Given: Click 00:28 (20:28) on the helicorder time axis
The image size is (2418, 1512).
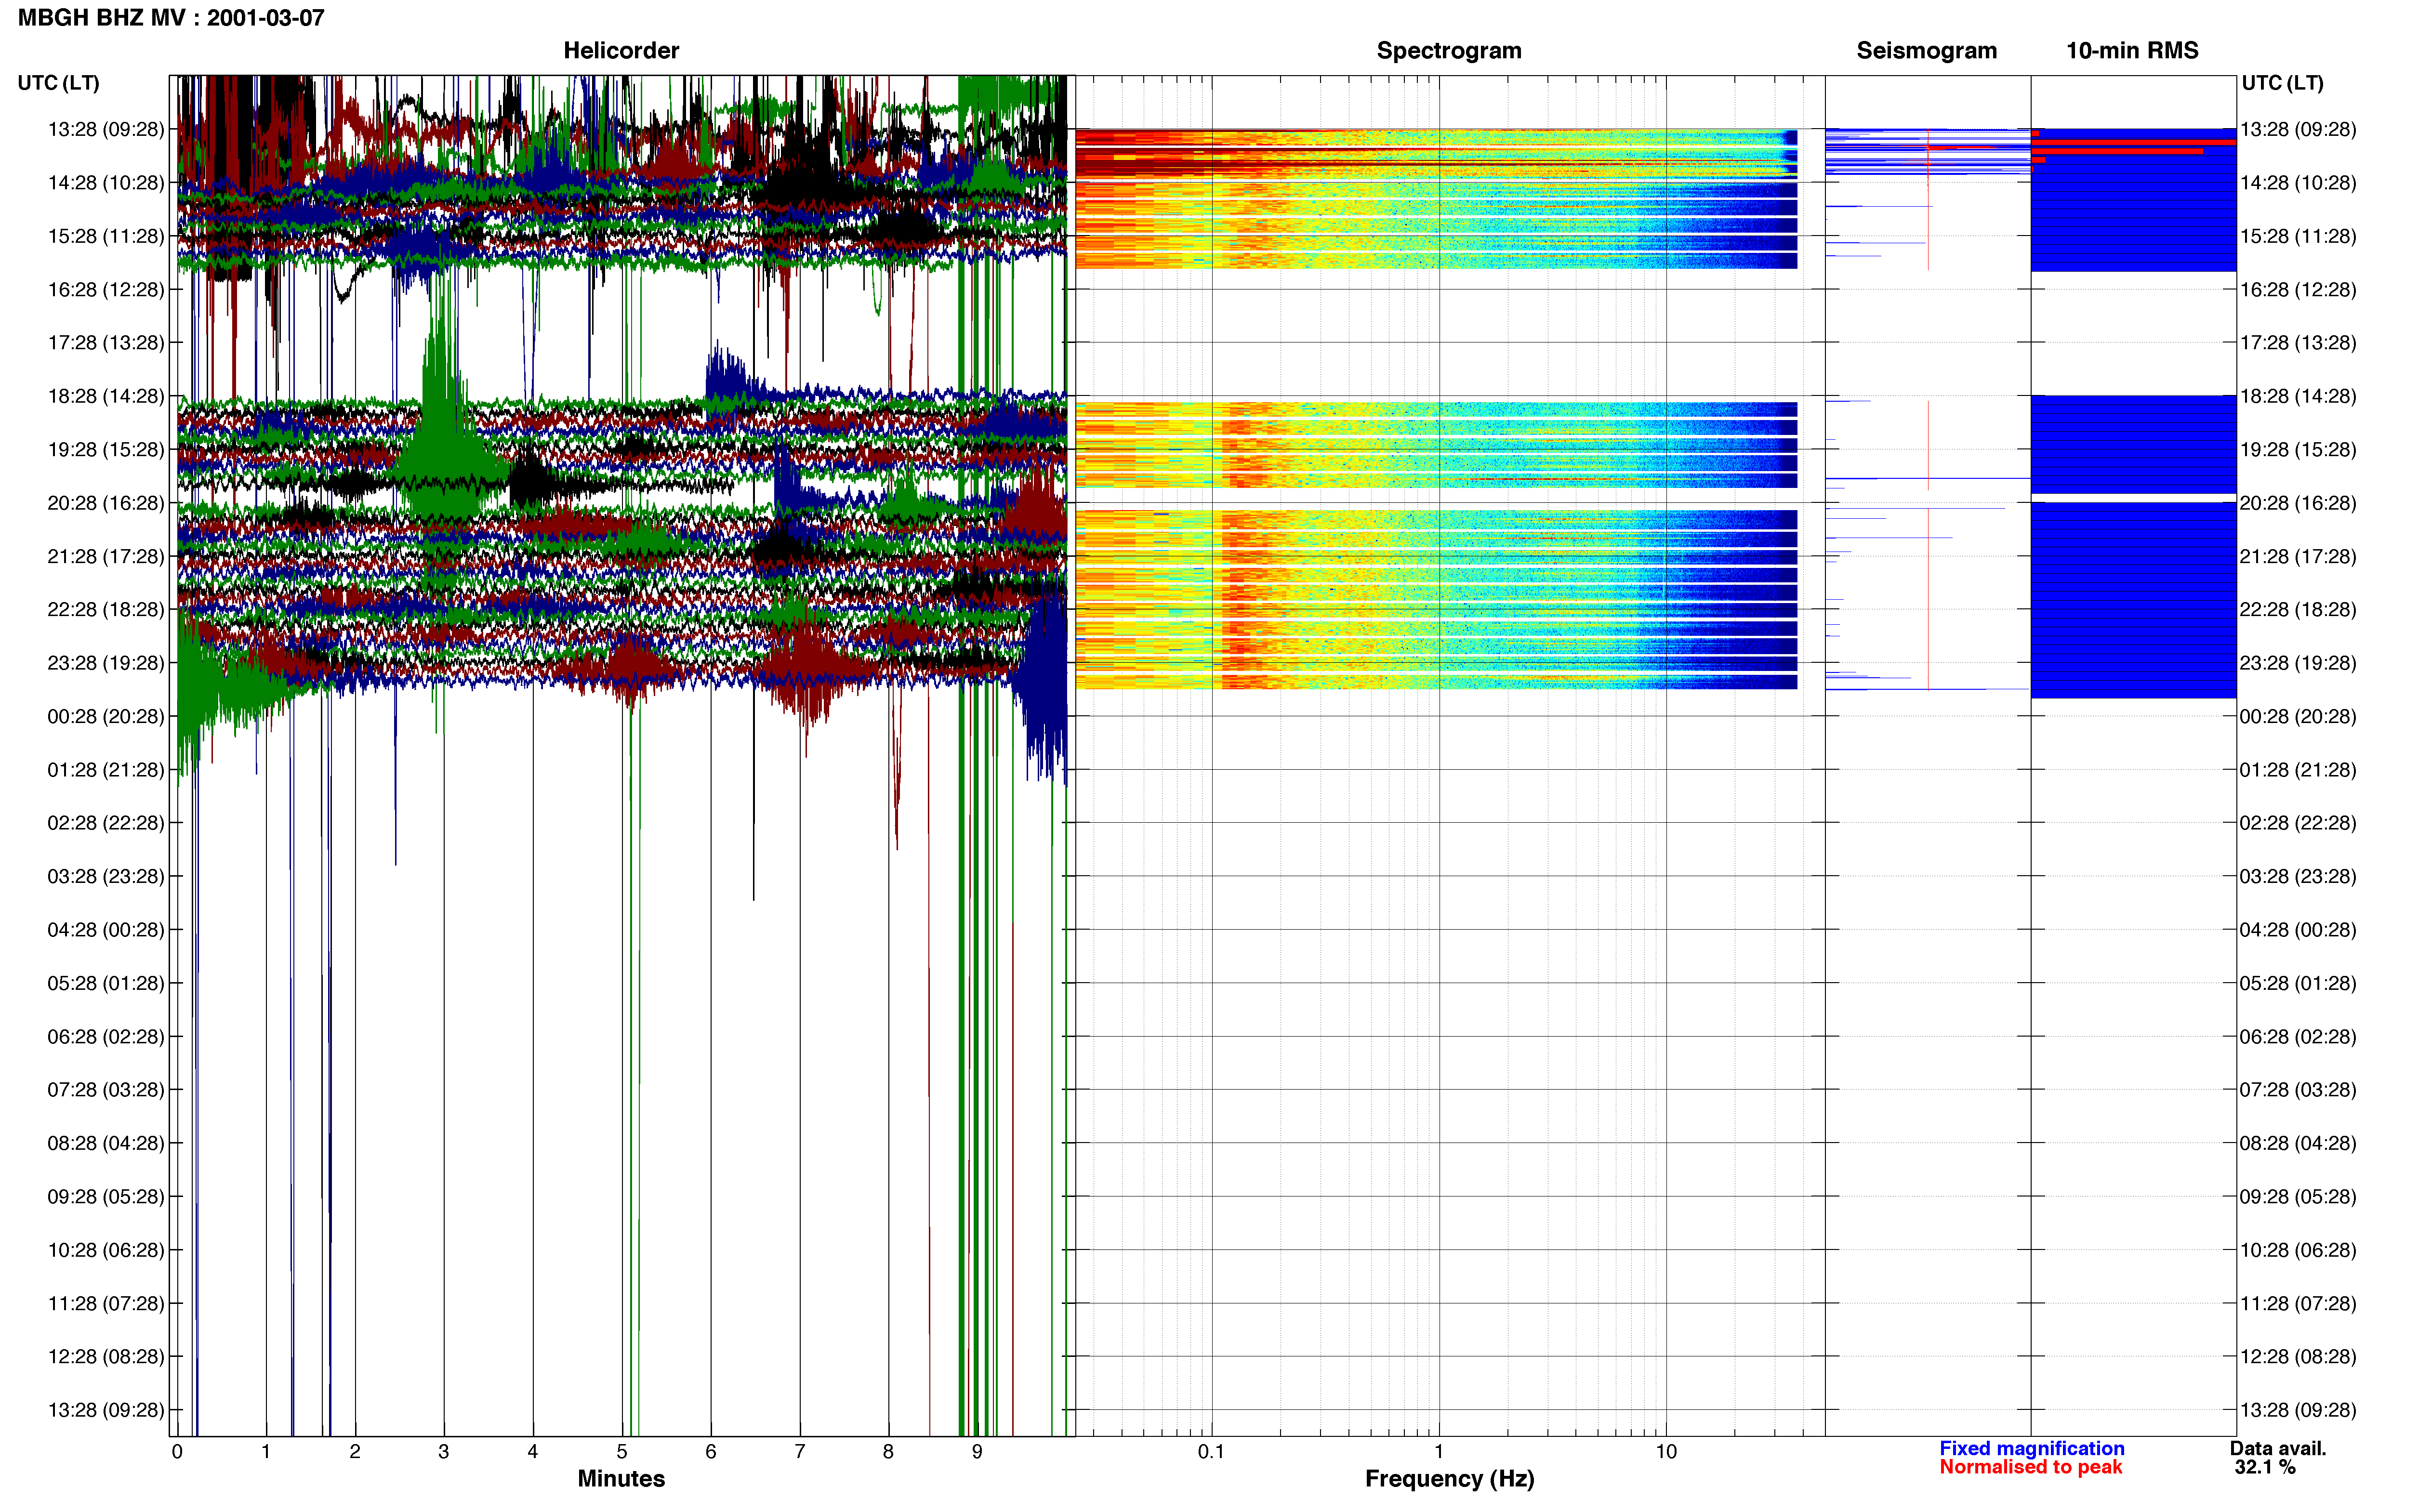Looking at the screenshot, I should (106, 716).
